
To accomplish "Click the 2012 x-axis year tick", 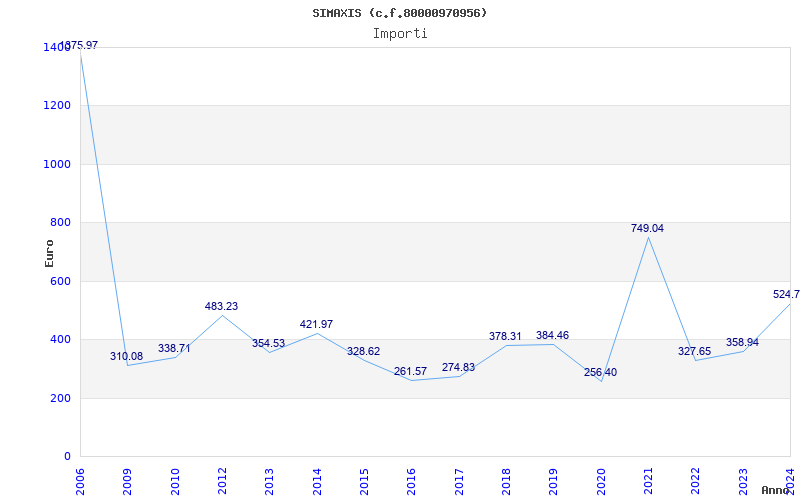I will pyautogui.click(x=222, y=482).
